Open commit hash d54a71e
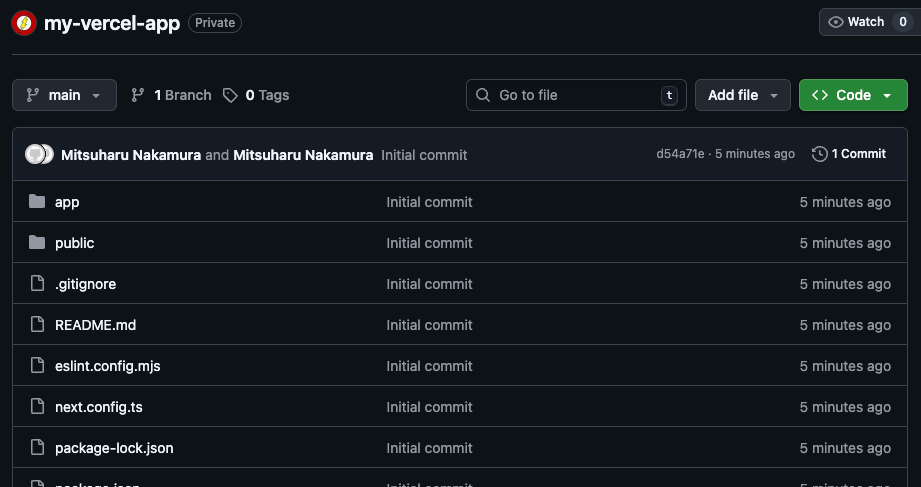 point(680,154)
